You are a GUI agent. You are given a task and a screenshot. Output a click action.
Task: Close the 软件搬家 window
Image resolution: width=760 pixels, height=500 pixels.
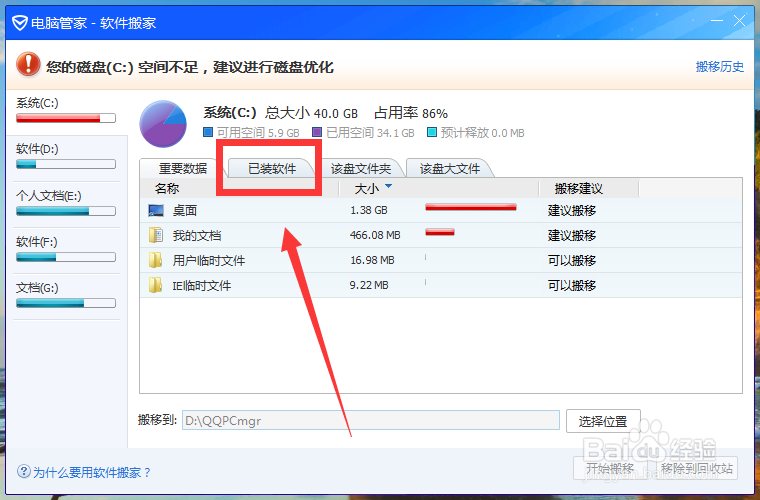click(739, 21)
